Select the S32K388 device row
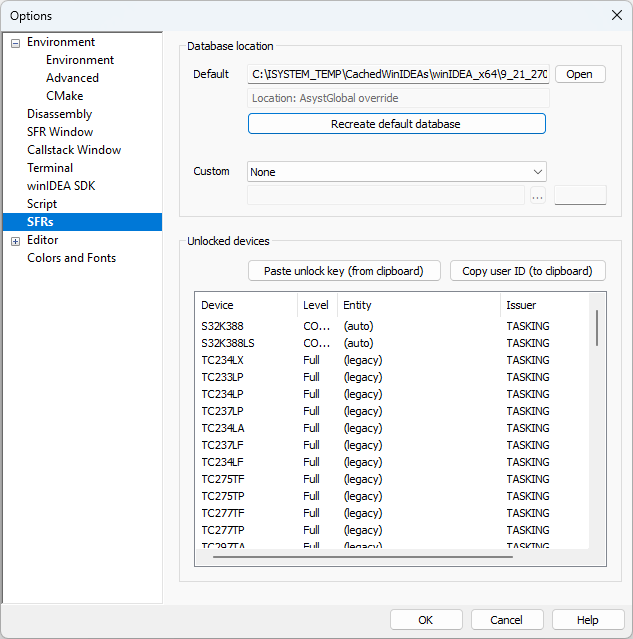The height and width of the screenshot is (639, 633). (x=222, y=326)
